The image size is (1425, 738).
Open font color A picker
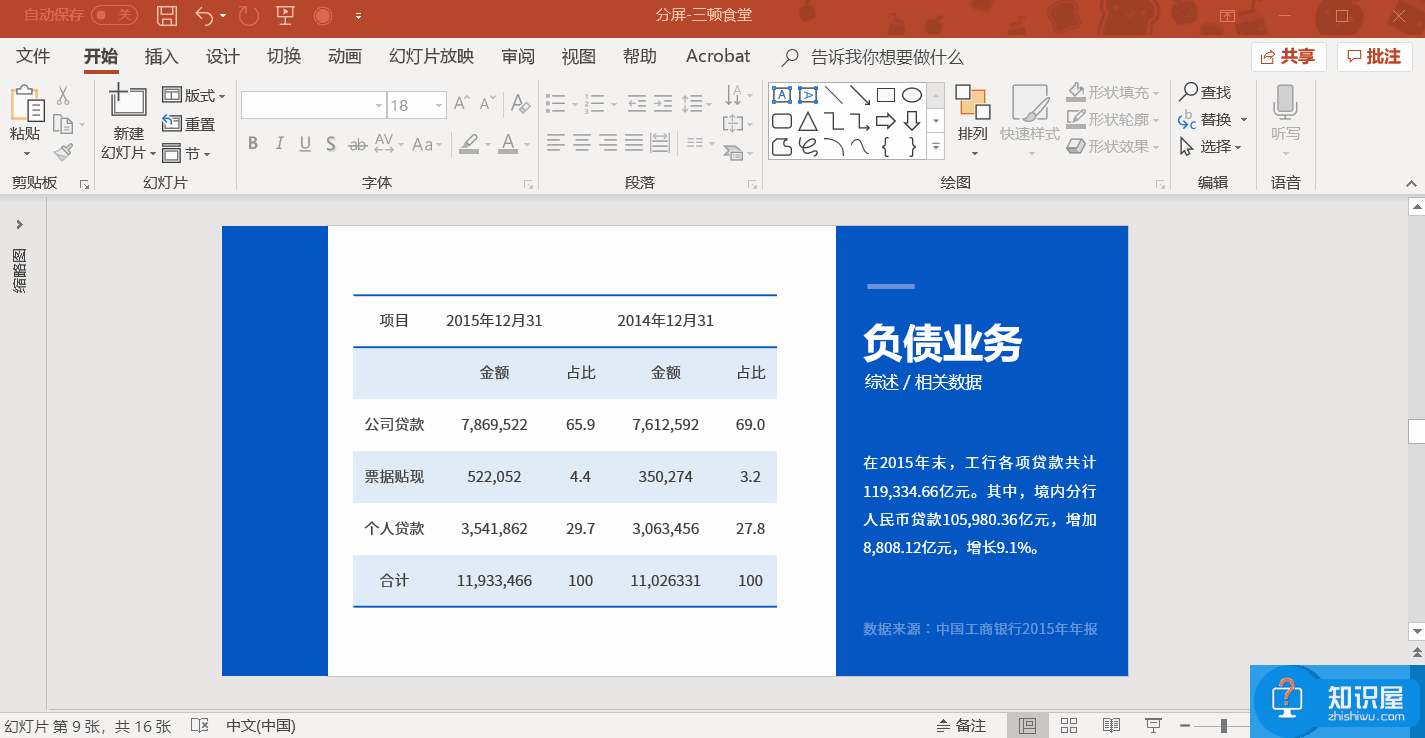[508, 144]
